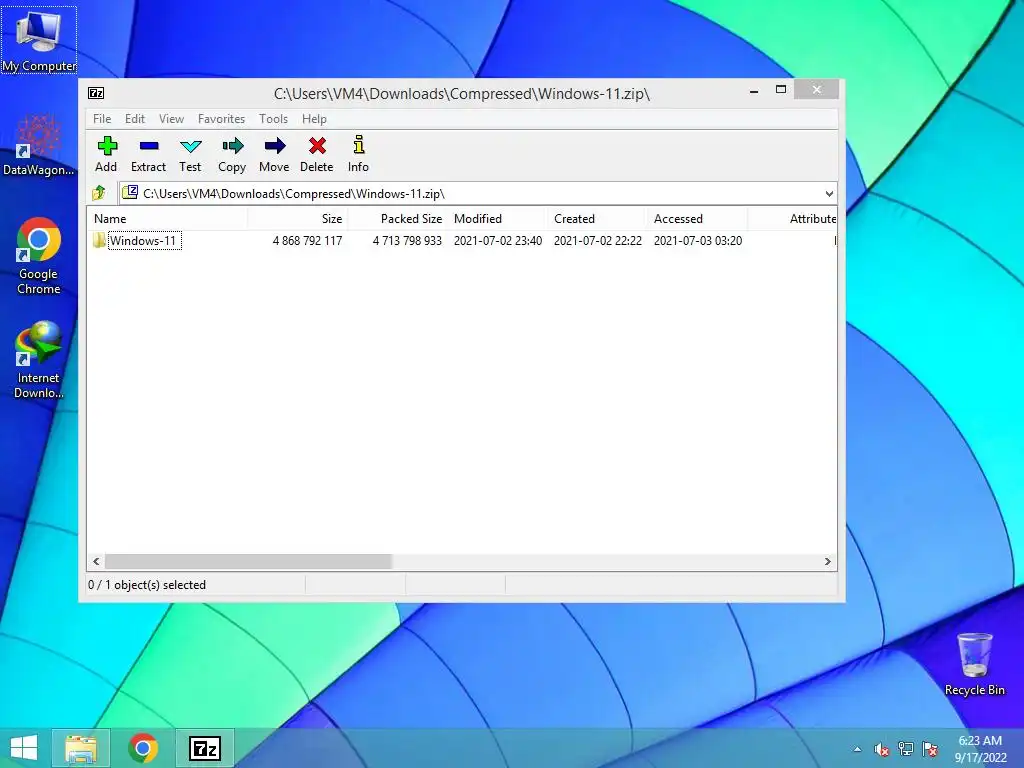
Task: Click the network tray icon
Action: click(x=906, y=749)
